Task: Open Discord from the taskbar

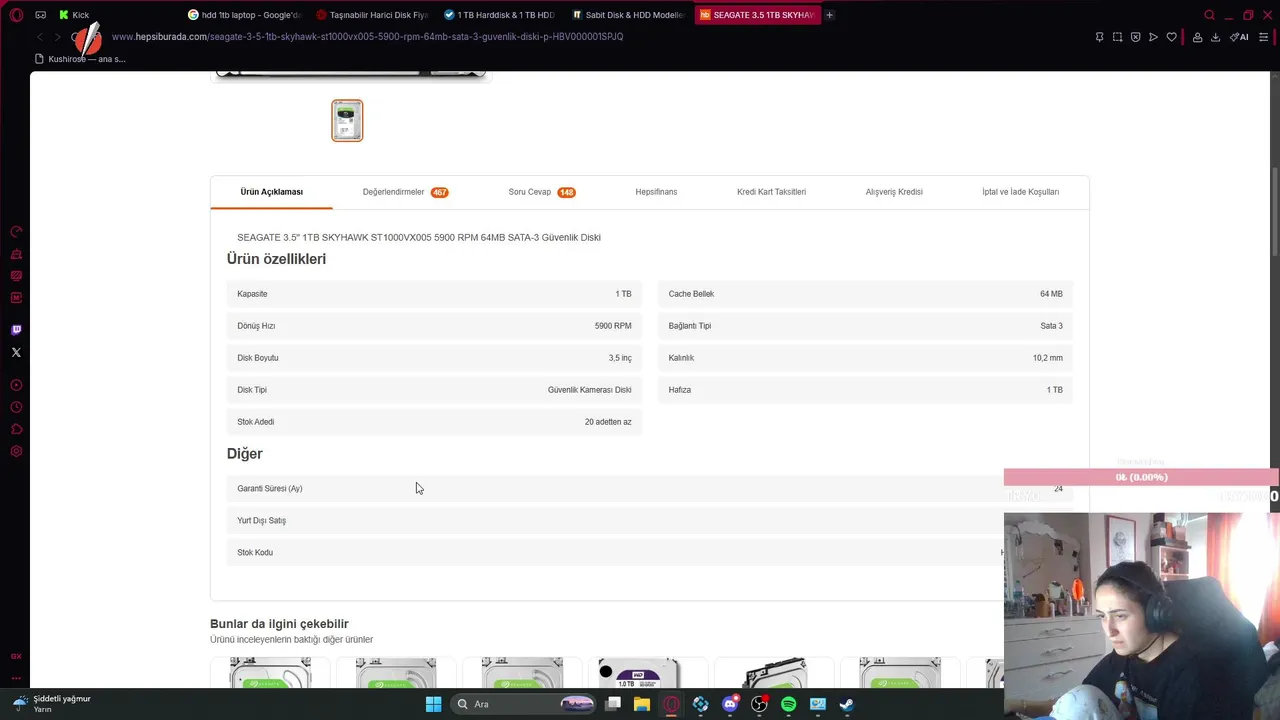Action: click(730, 704)
